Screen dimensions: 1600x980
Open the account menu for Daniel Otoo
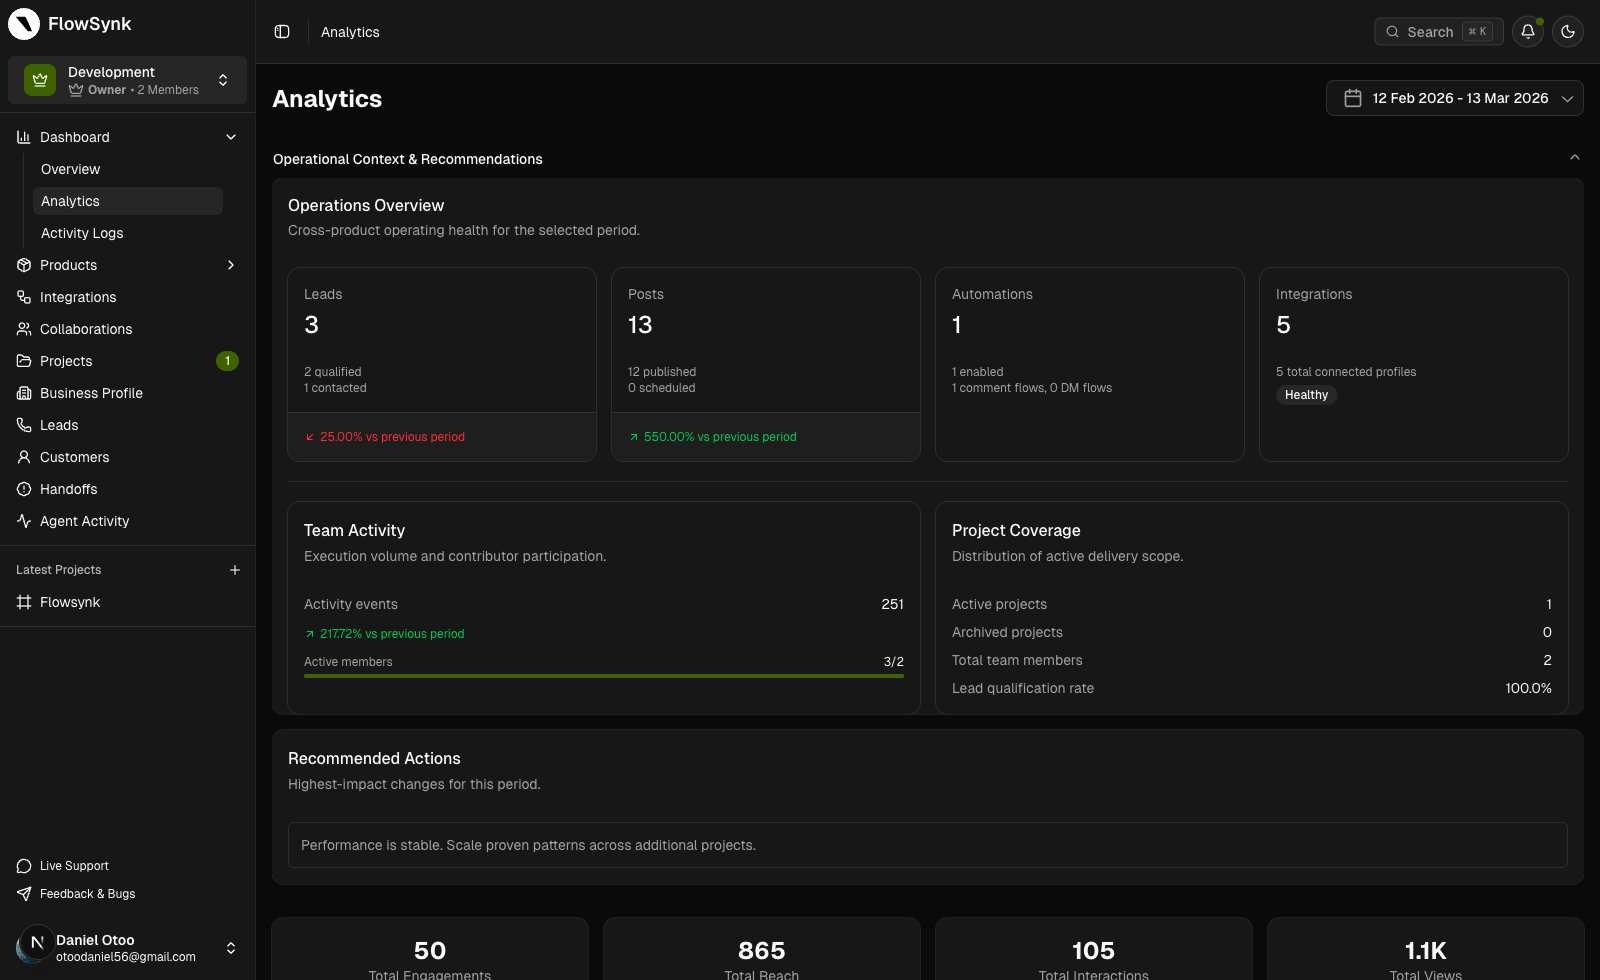[127, 947]
